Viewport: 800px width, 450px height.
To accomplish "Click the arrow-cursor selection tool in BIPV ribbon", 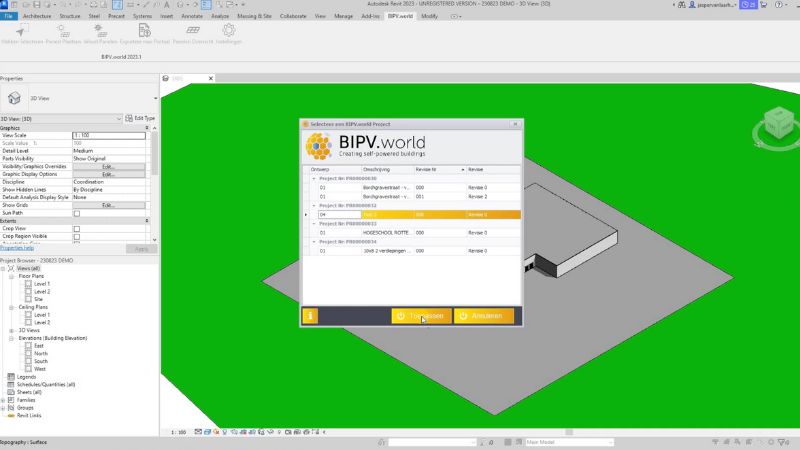I will (x=21, y=31).
